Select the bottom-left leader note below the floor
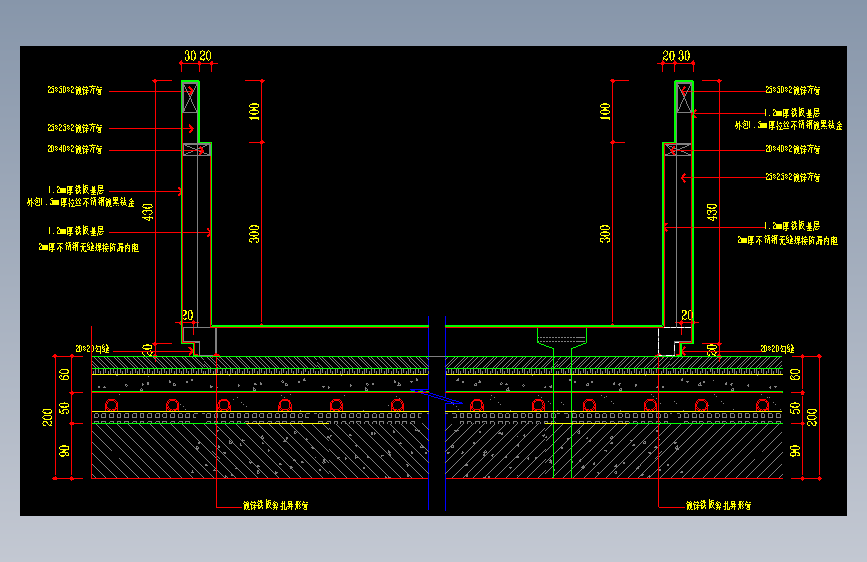The image size is (867, 562). click(275, 505)
